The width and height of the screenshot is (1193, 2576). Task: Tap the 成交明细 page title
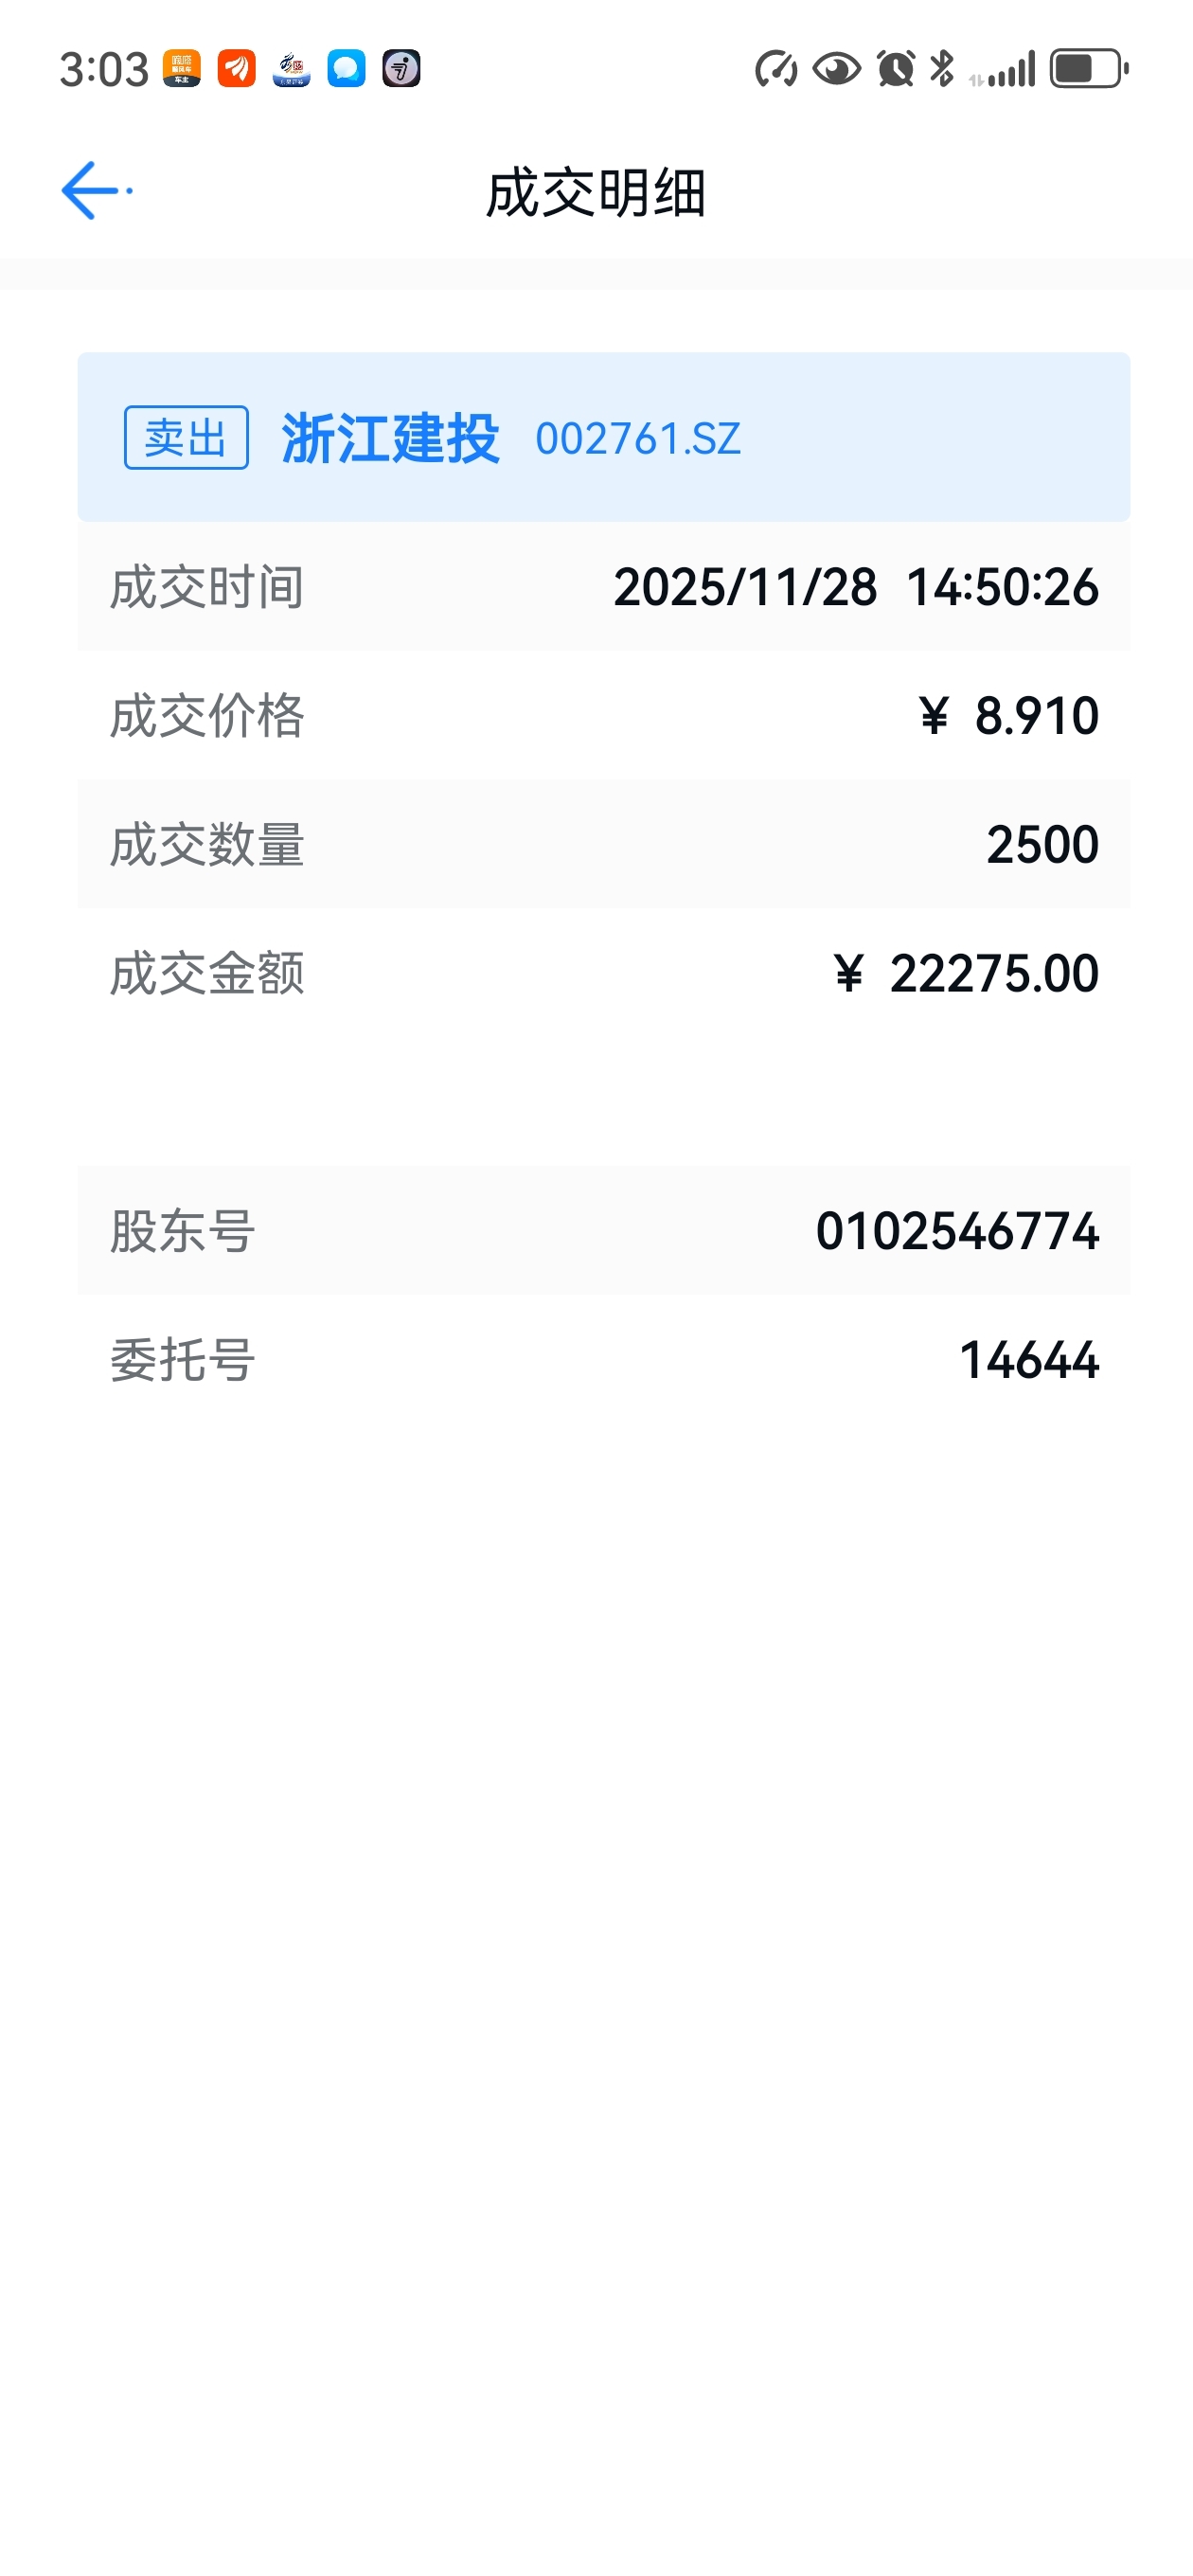[x=596, y=192]
